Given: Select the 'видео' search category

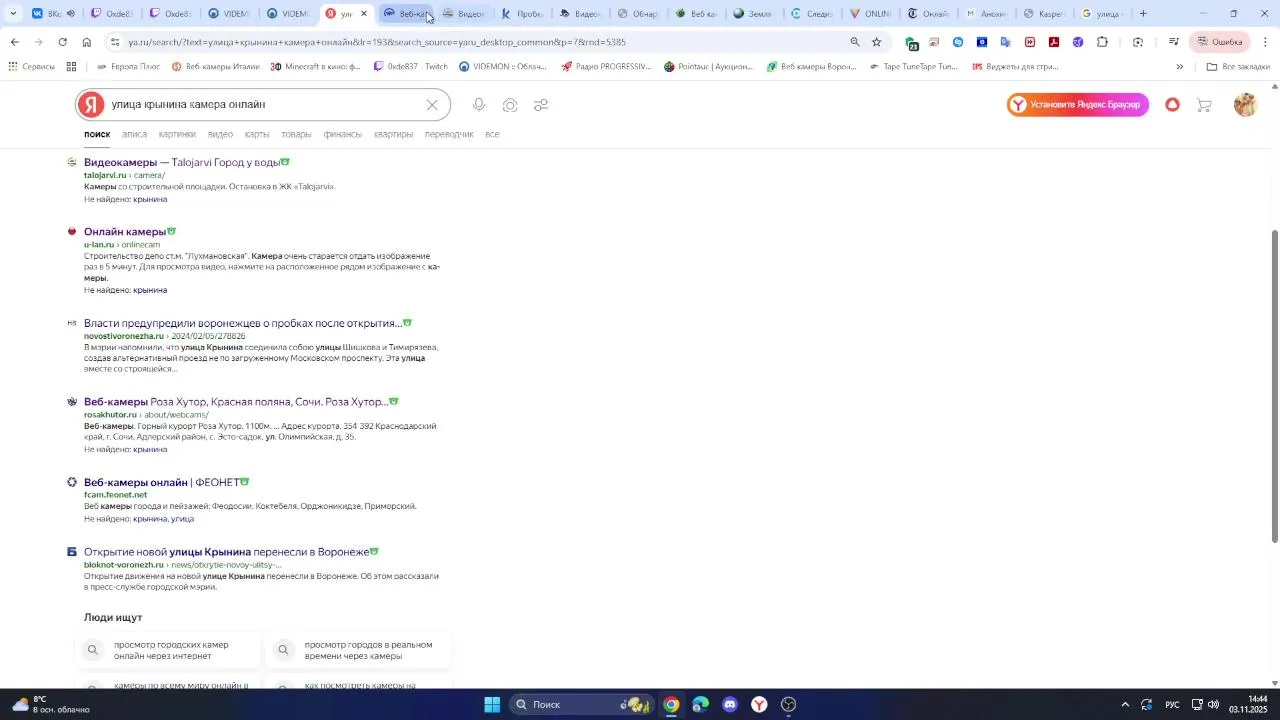Looking at the screenshot, I should (220, 134).
